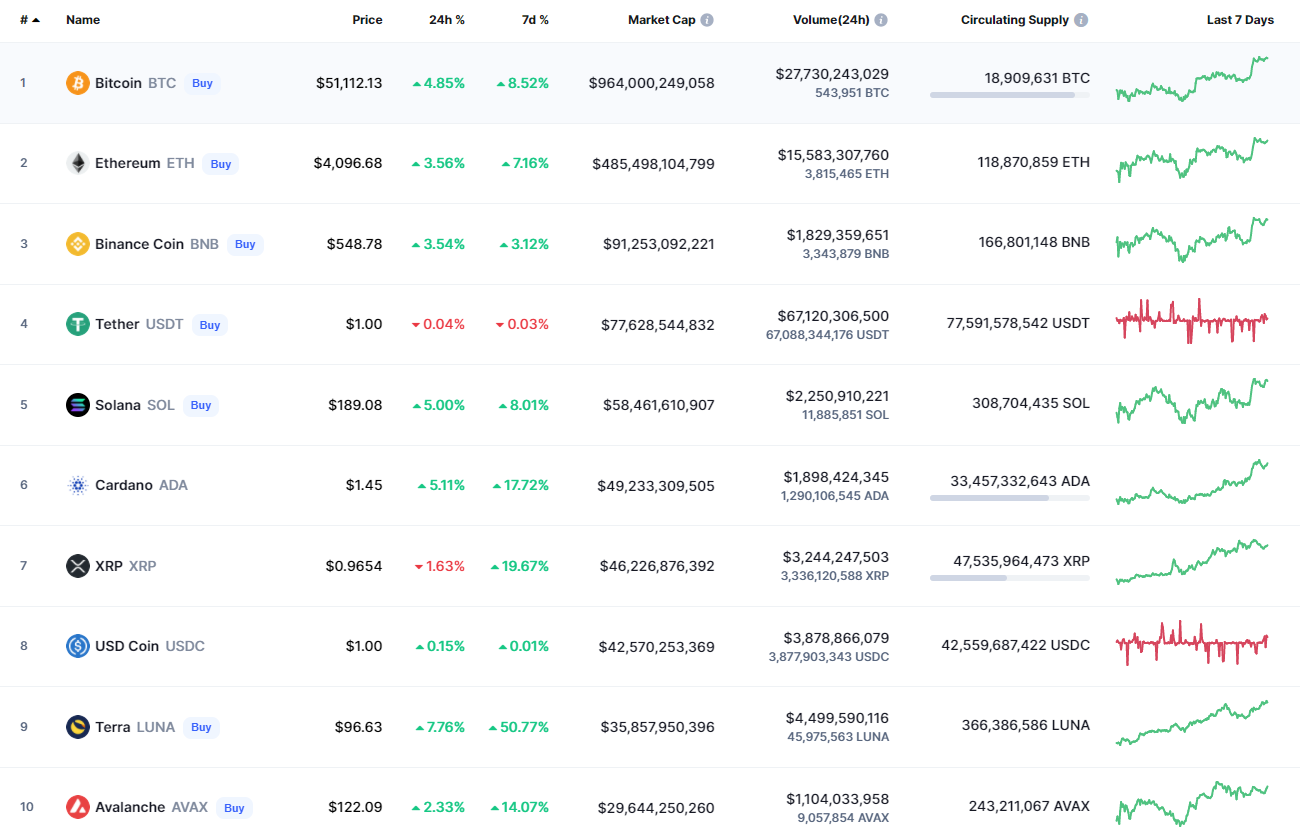This screenshot has width=1300, height=835.
Task: Click the Buy button next to Ethereum
Action: tap(221, 164)
